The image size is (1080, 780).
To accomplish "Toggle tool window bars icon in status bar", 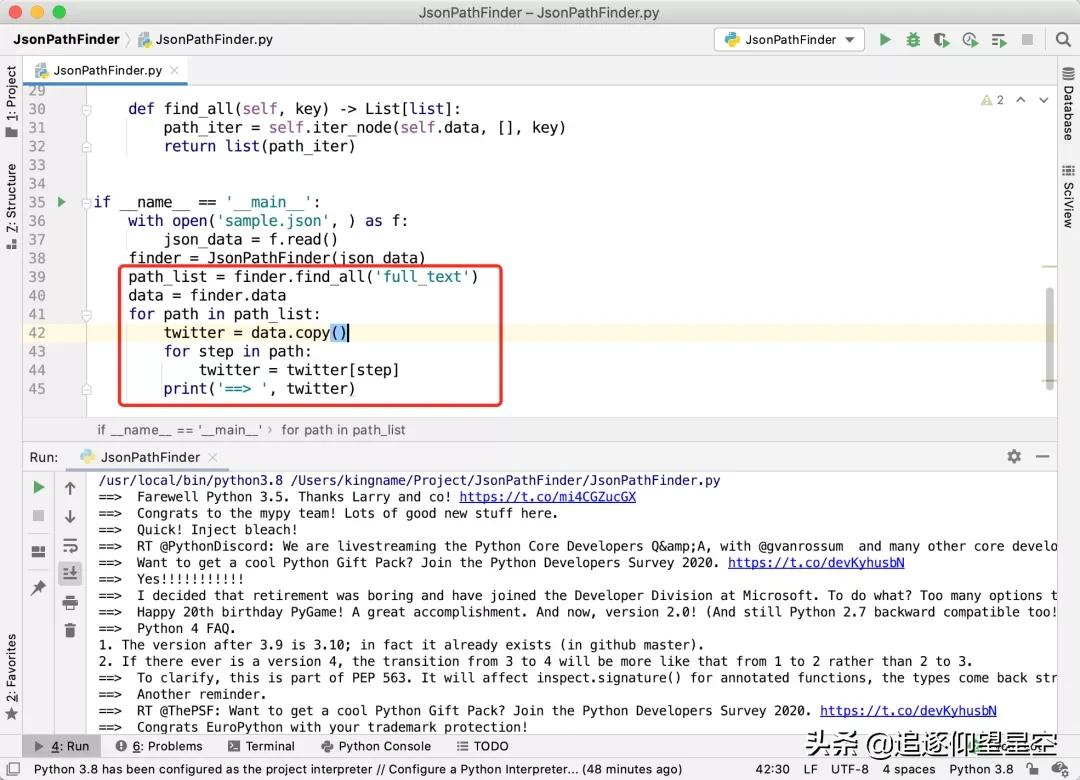I will point(13,769).
